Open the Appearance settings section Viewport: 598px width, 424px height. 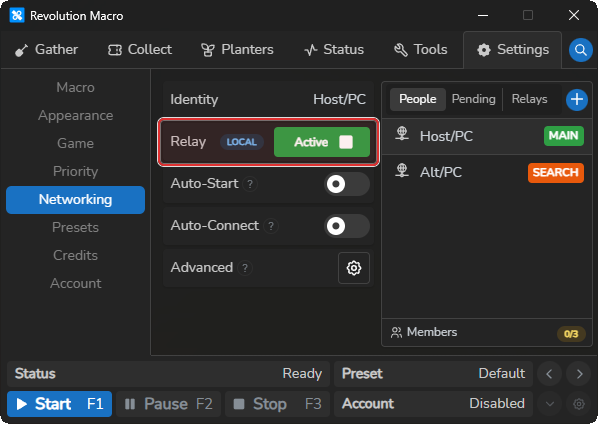pyautogui.click(x=76, y=116)
